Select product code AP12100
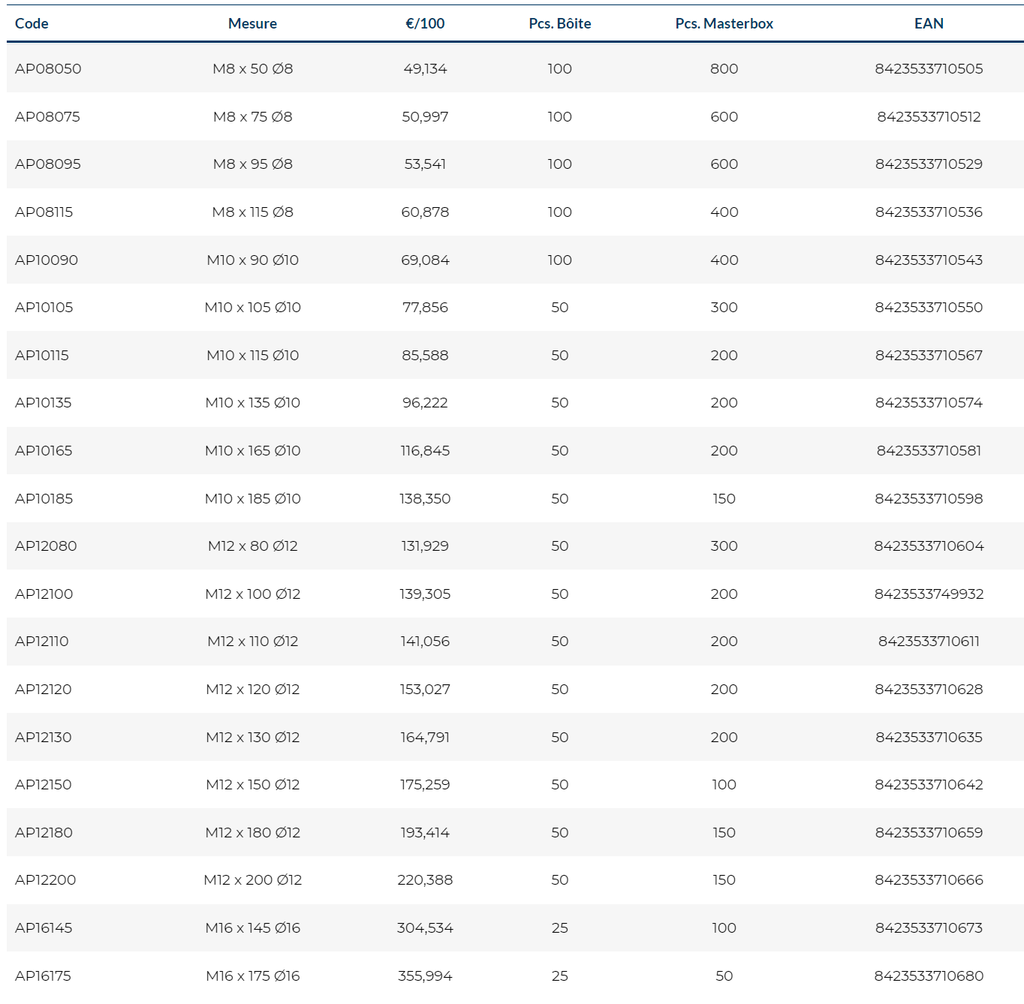This screenshot has height=1004, width=1024. point(44,594)
